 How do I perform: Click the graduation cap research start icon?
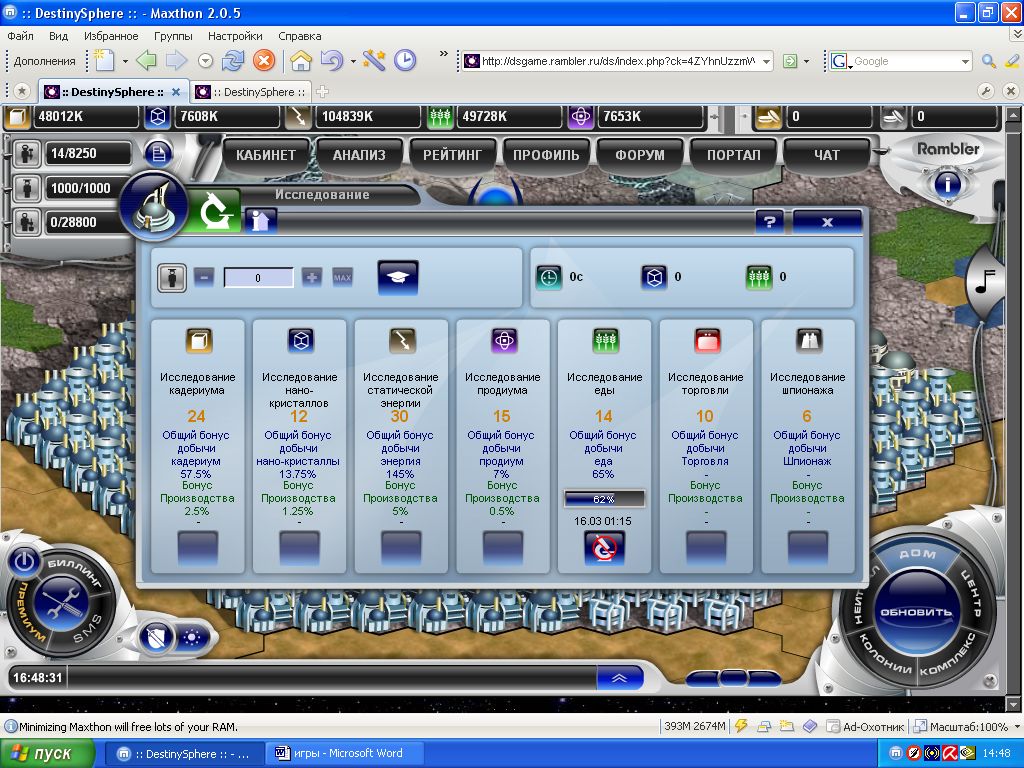pos(398,277)
